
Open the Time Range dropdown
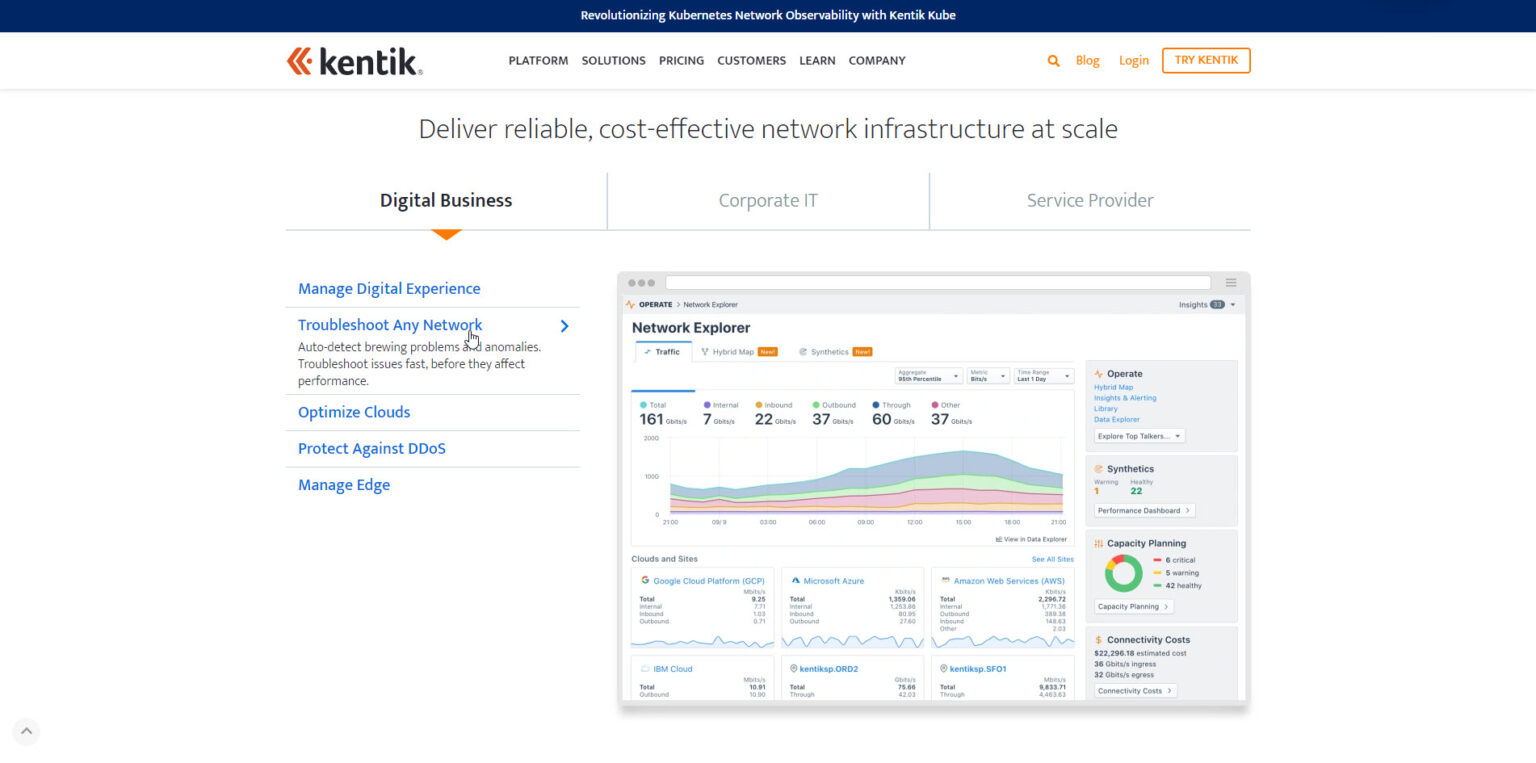1042,375
